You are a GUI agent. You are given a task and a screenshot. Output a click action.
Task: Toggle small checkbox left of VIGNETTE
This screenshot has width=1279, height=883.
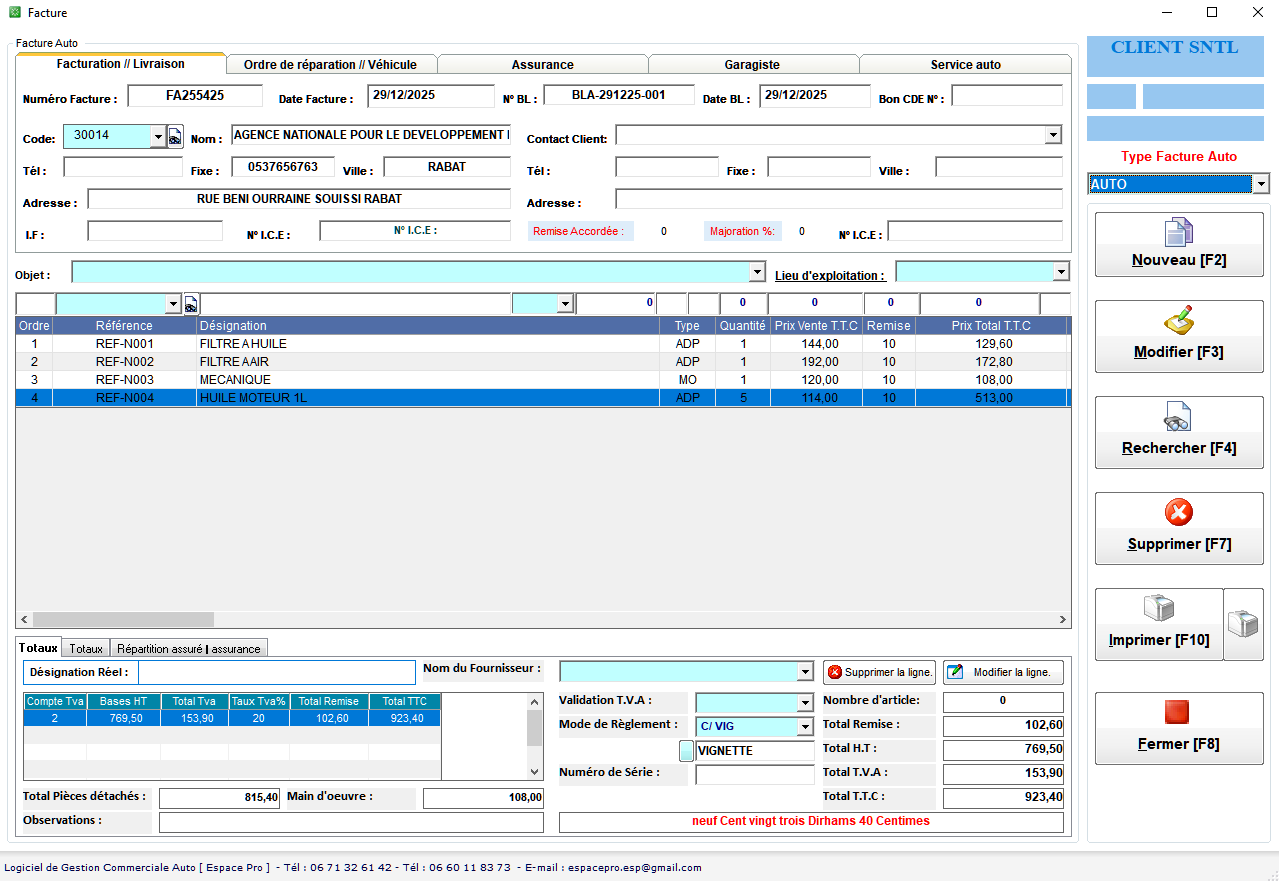[686, 750]
